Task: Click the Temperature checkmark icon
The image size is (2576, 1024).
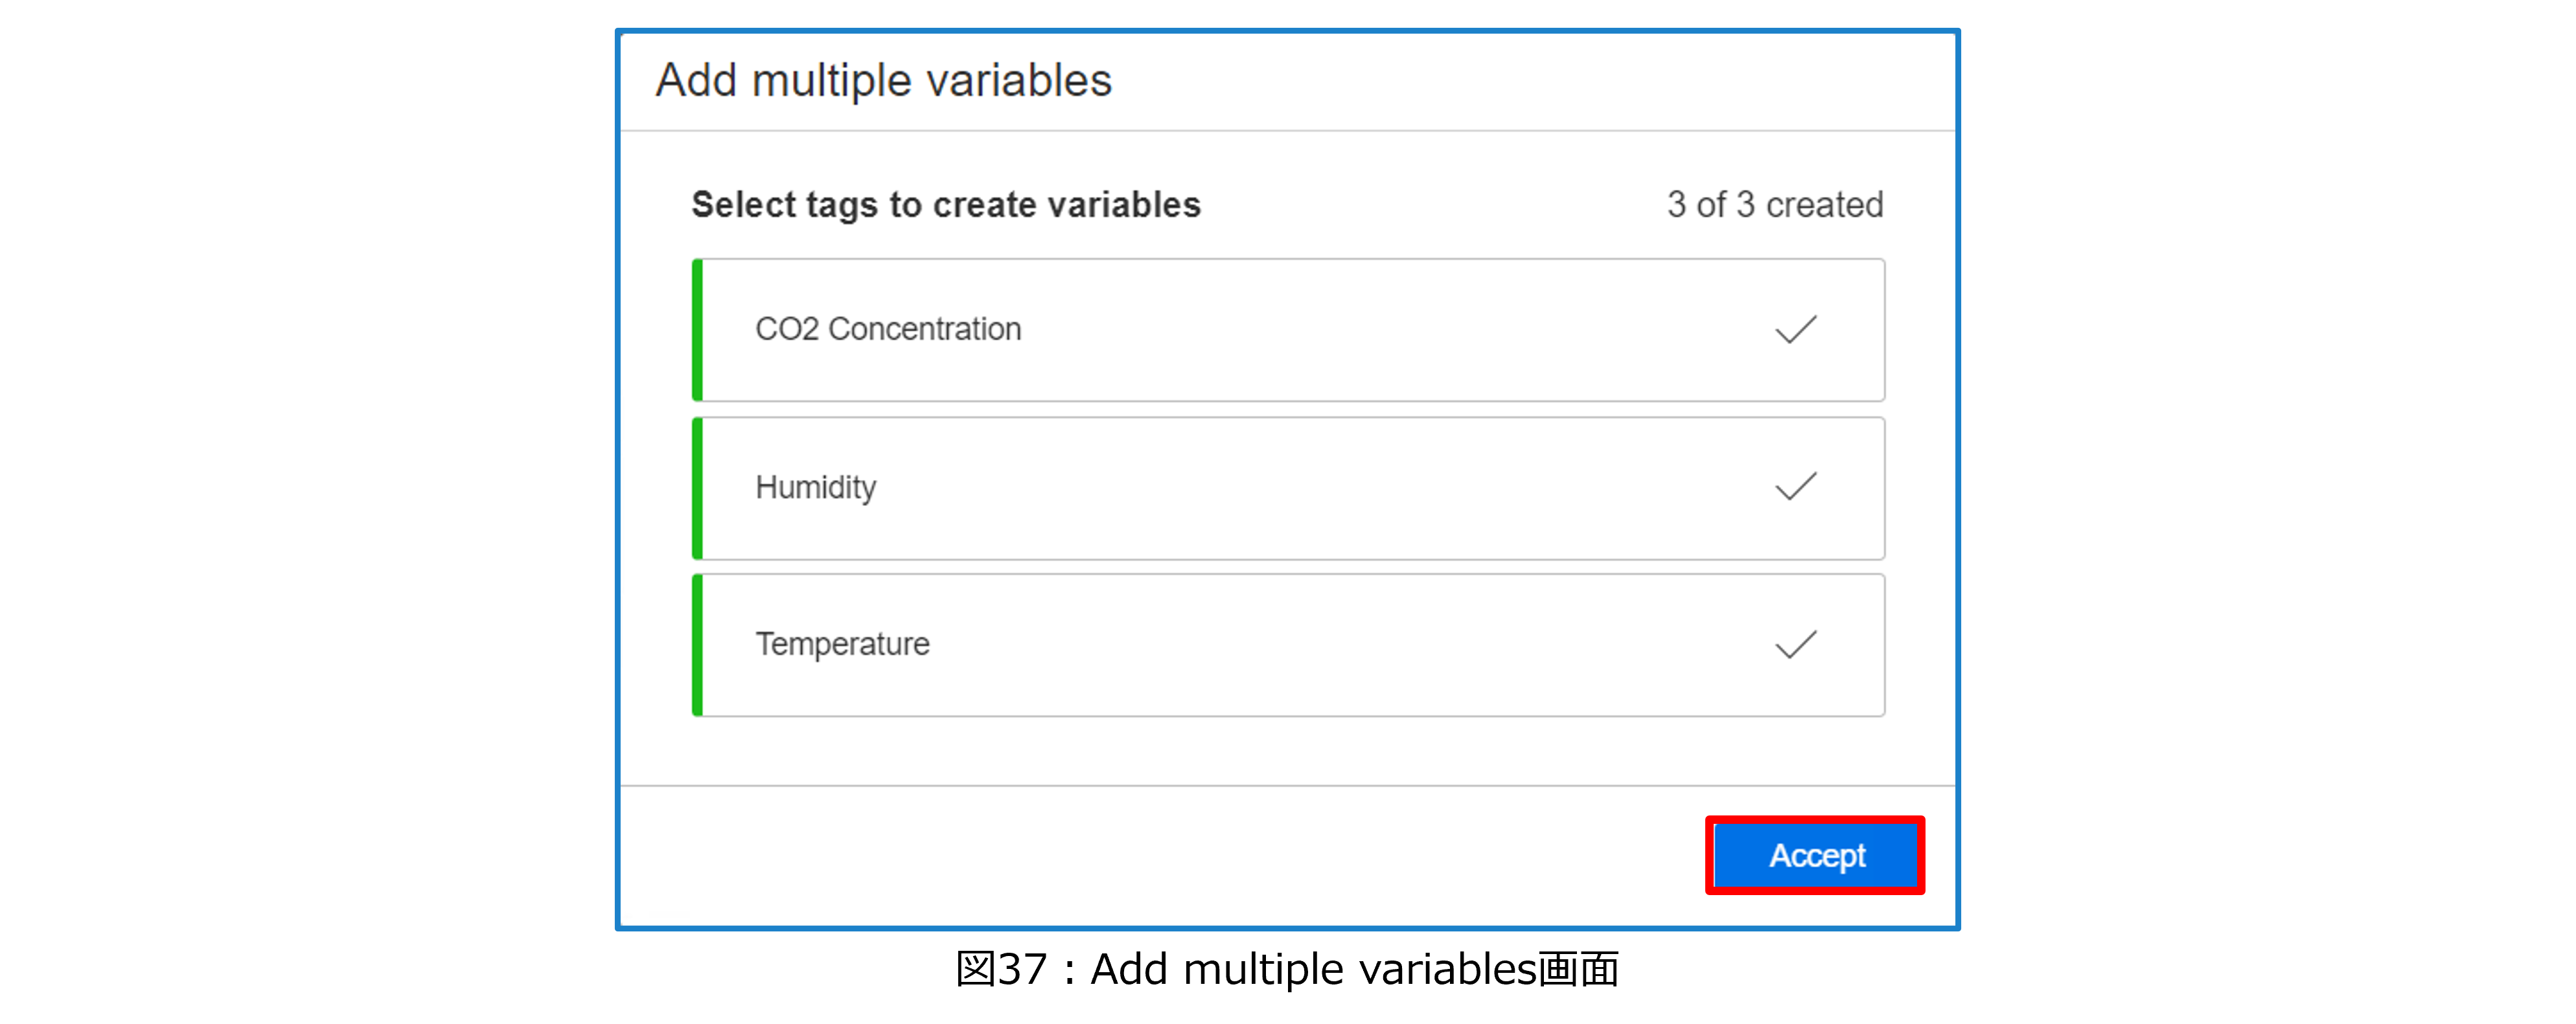Action: 1795,645
